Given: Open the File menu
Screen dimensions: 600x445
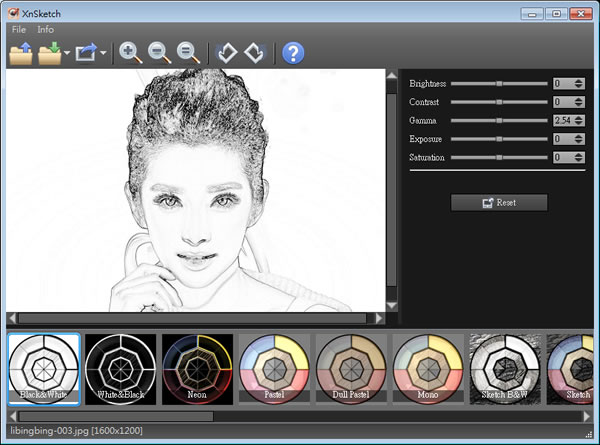Looking at the screenshot, I should click(x=19, y=29).
